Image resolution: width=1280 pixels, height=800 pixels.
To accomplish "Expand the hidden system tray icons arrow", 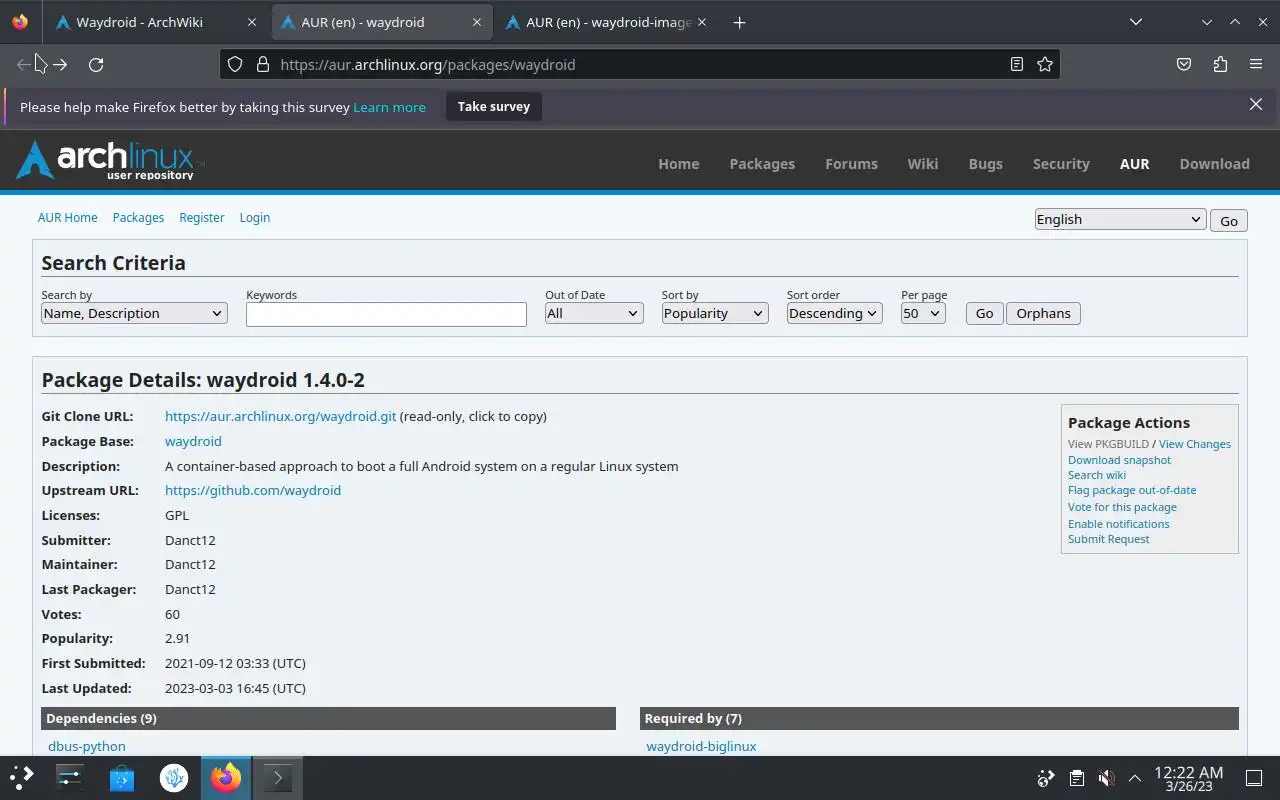I will pyautogui.click(x=1134, y=778).
